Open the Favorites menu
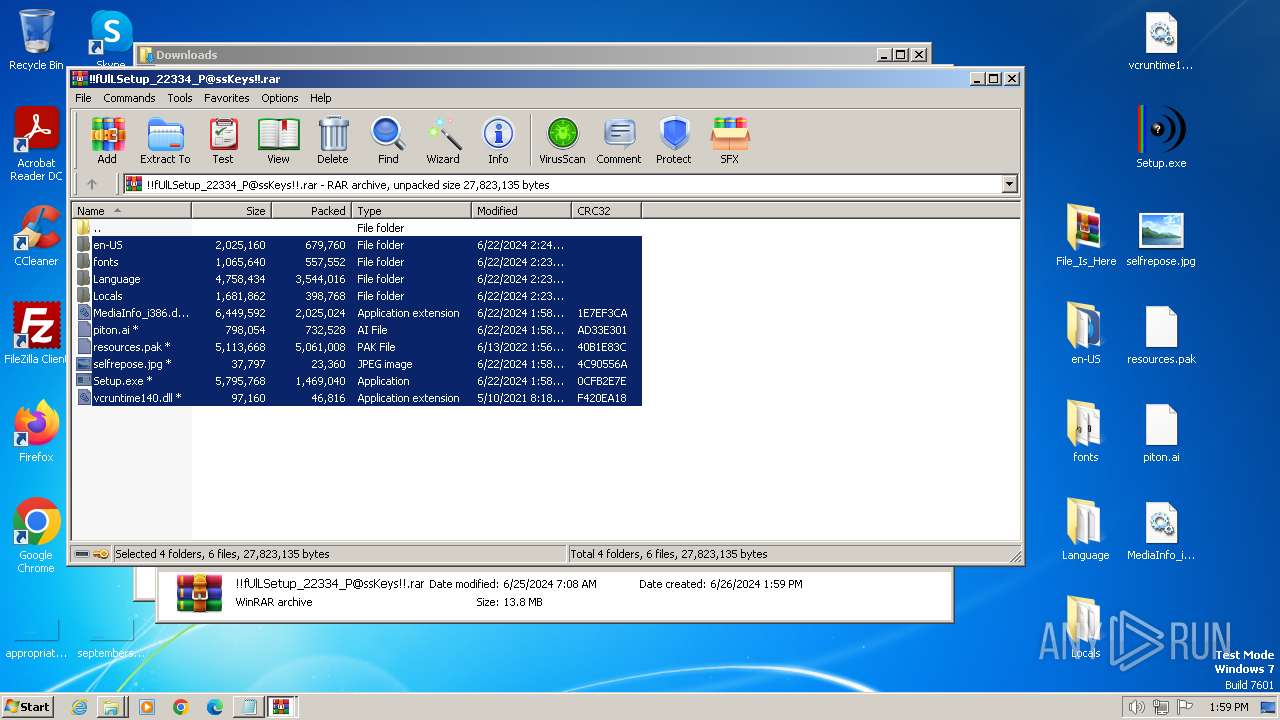1280x720 pixels. tap(227, 98)
